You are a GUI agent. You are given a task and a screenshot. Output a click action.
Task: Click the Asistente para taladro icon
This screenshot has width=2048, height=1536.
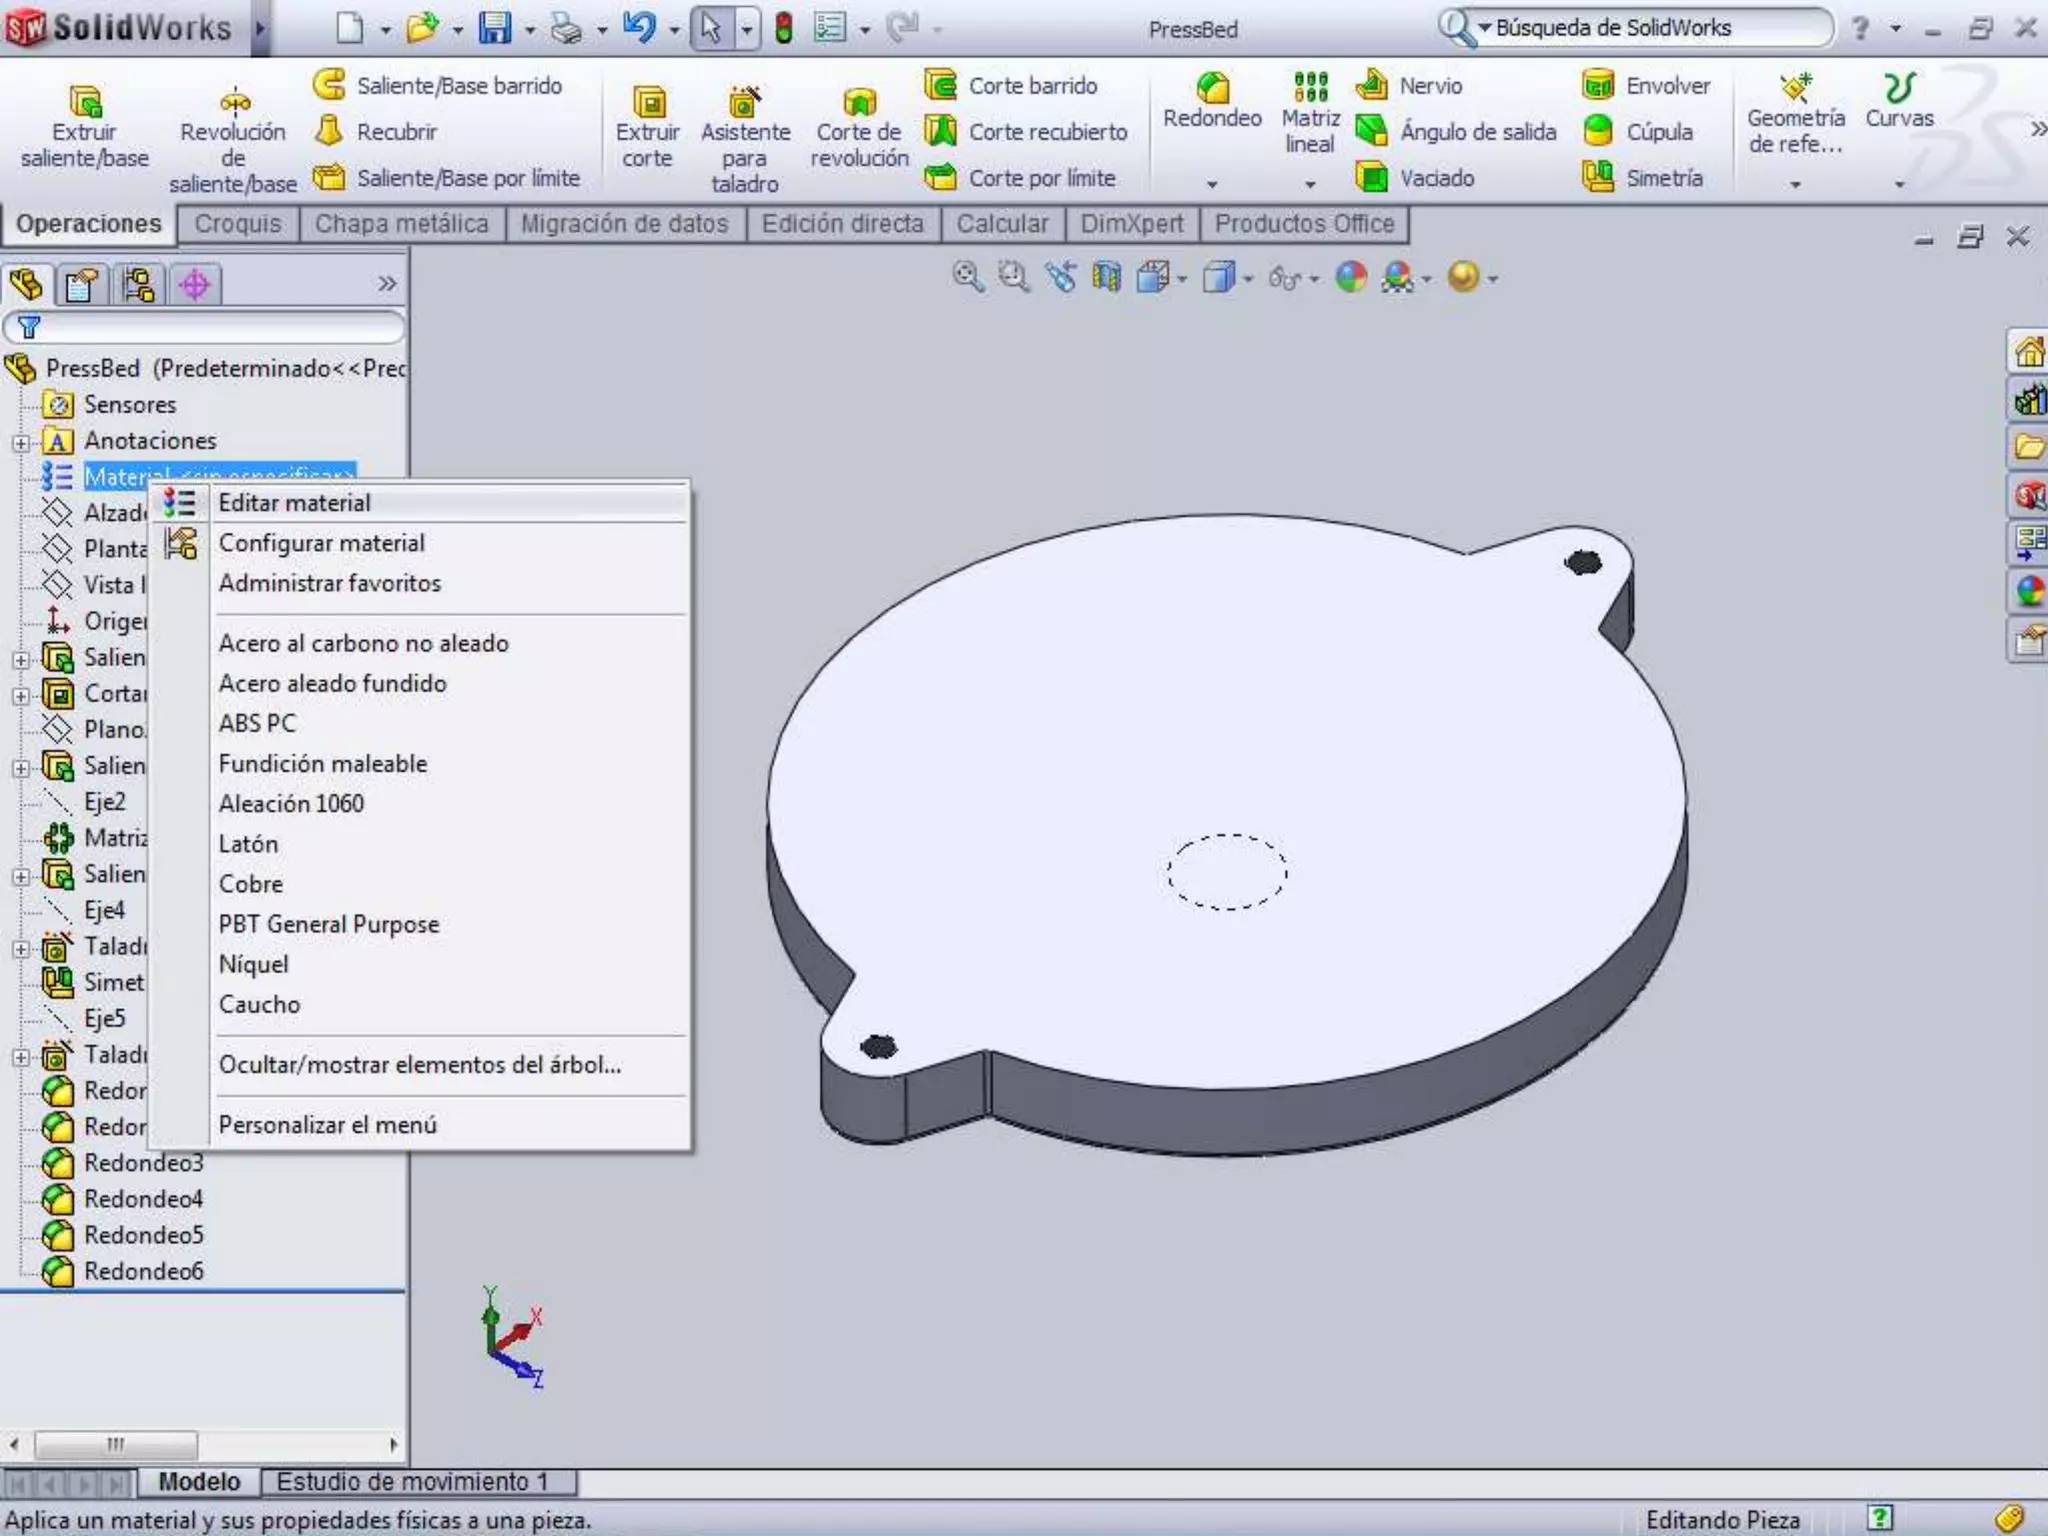pos(744,101)
